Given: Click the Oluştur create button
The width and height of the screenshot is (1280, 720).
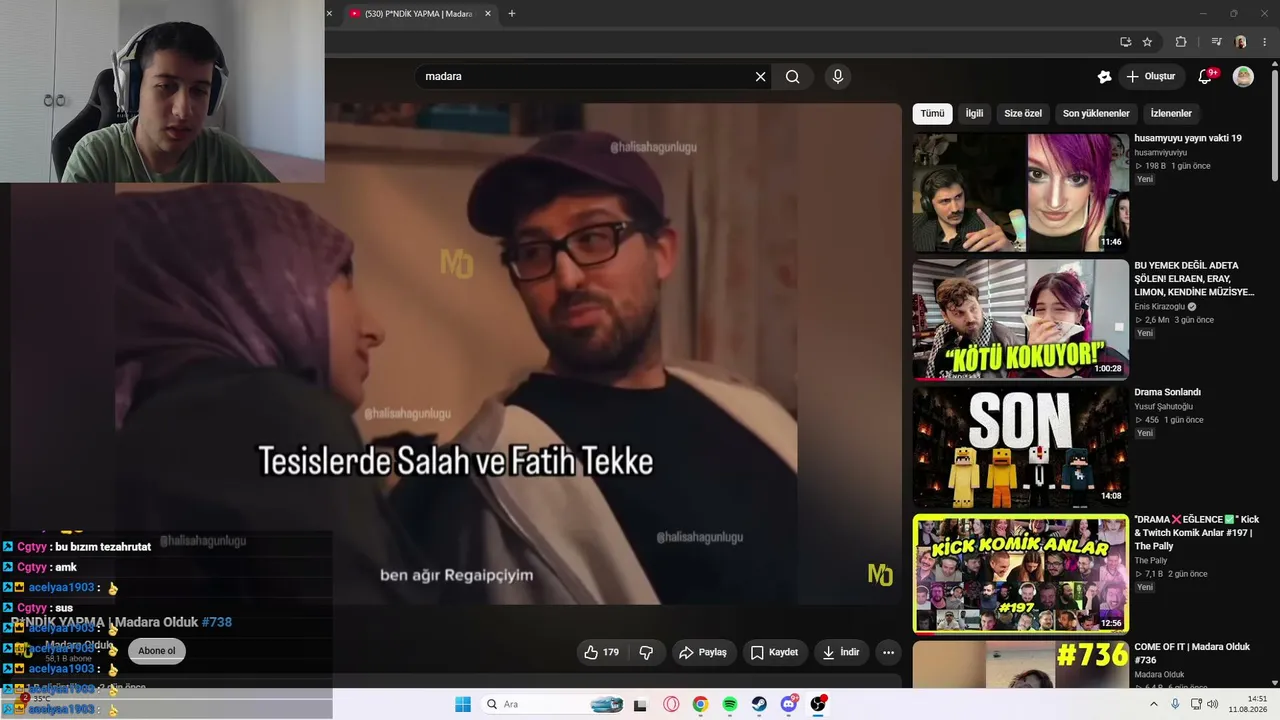Looking at the screenshot, I should tap(1150, 77).
